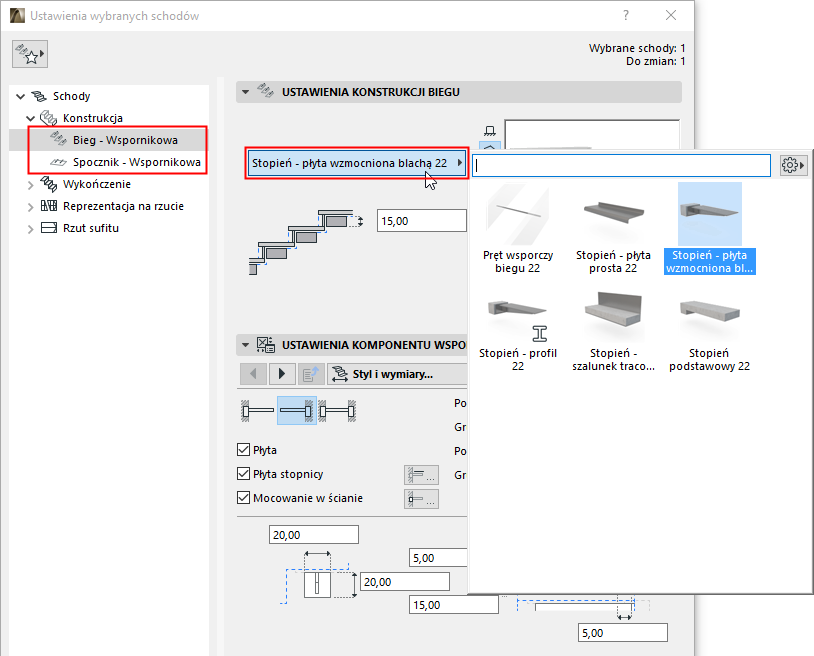Image resolution: width=814 pixels, height=656 pixels.
Task: Enable the Płyta checkbox
Action: [245, 450]
